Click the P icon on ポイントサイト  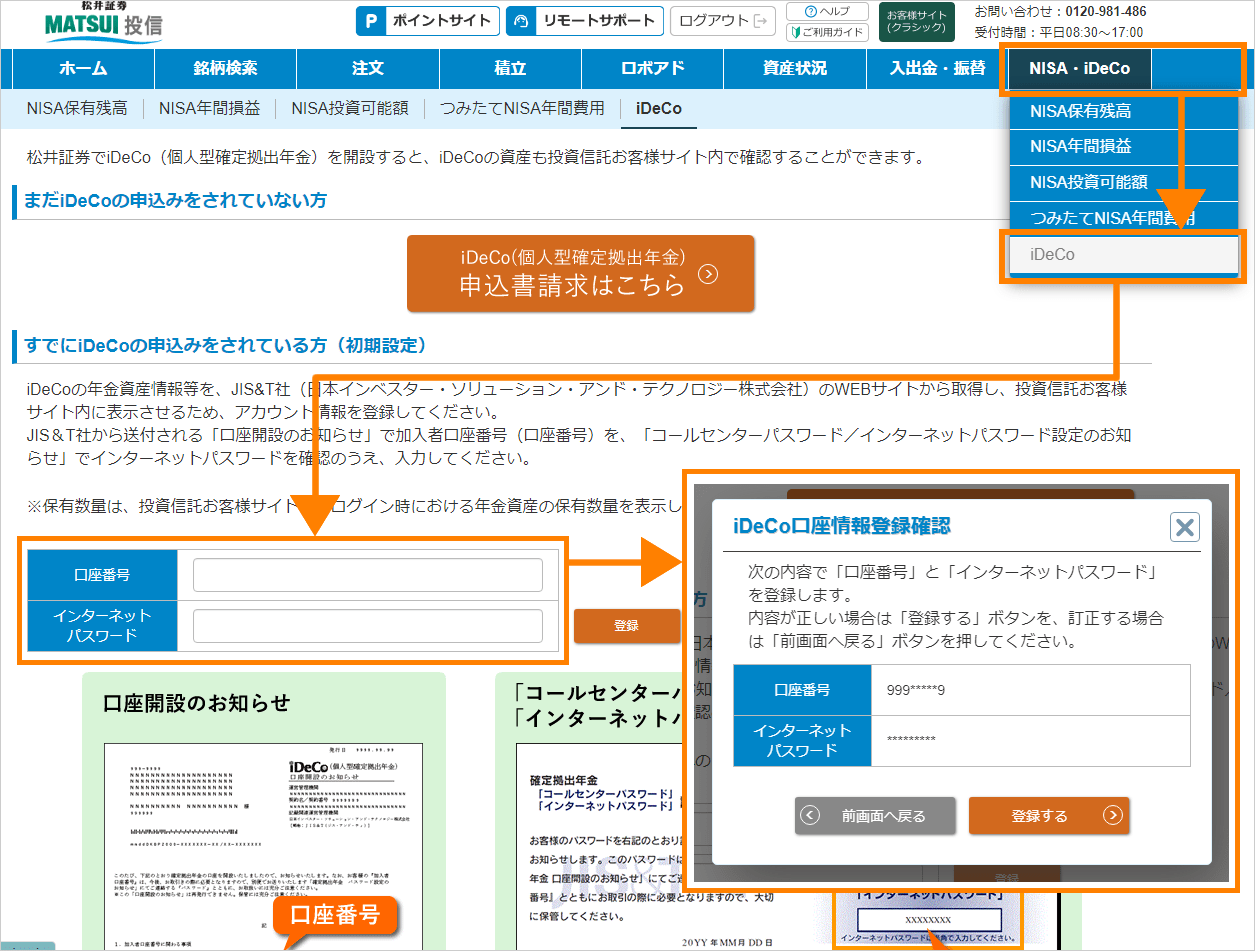tap(373, 21)
